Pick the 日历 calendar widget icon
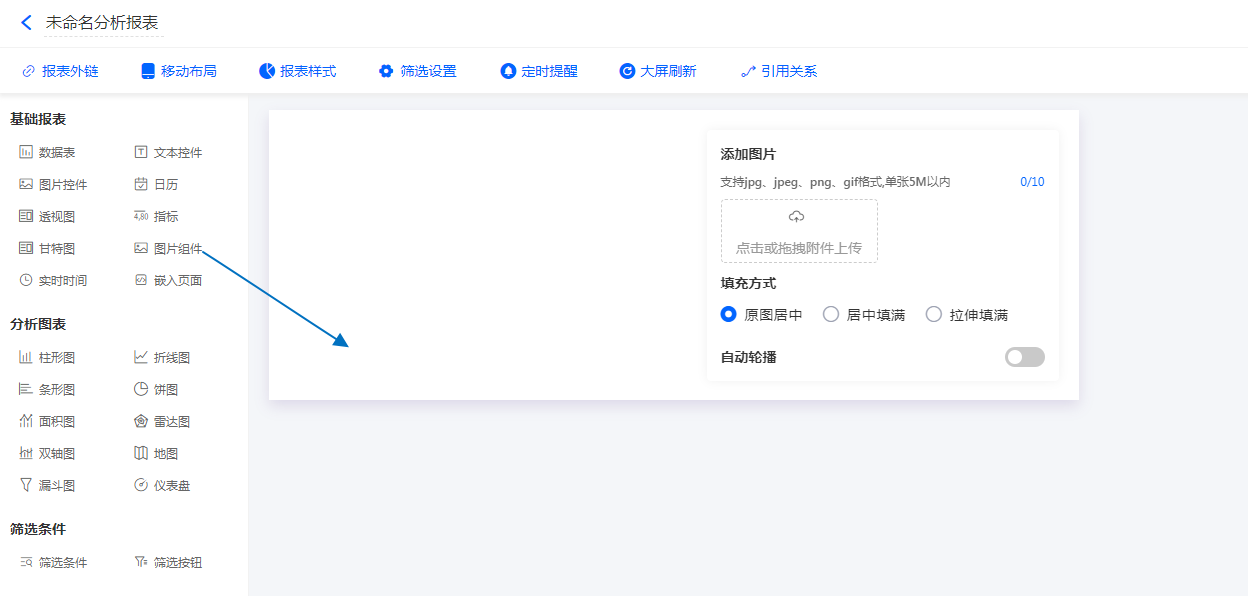This screenshot has width=1252, height=606. [x=141, y=184]
